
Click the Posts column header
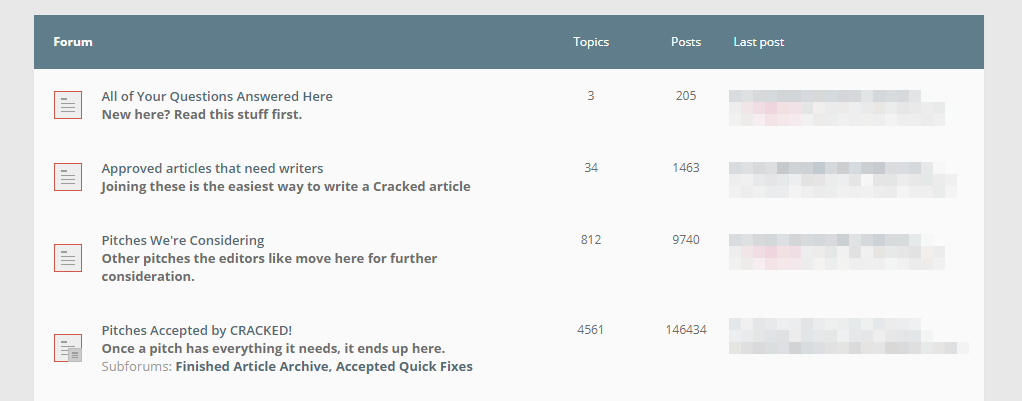point(686,43)
